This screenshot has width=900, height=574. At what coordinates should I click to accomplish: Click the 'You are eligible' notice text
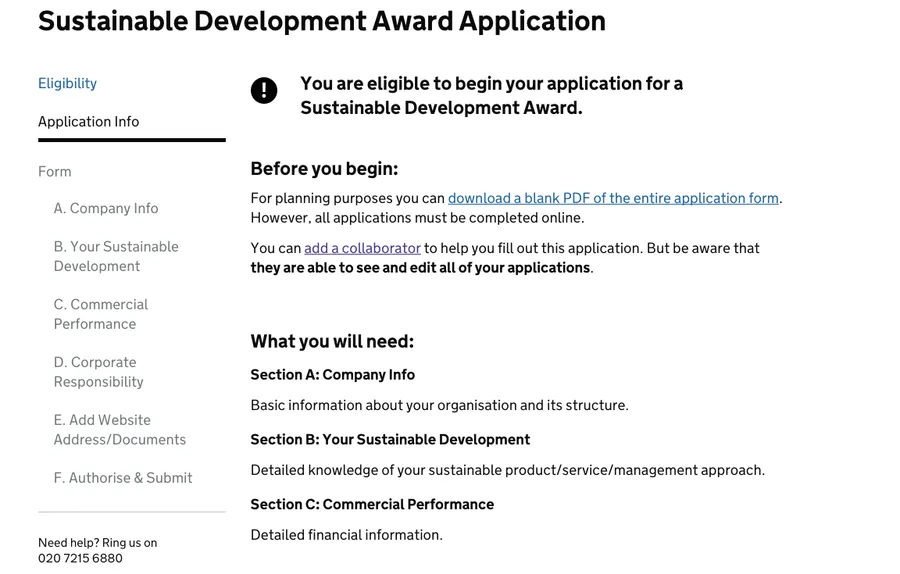pyautogui.click(x=491, y=95)
